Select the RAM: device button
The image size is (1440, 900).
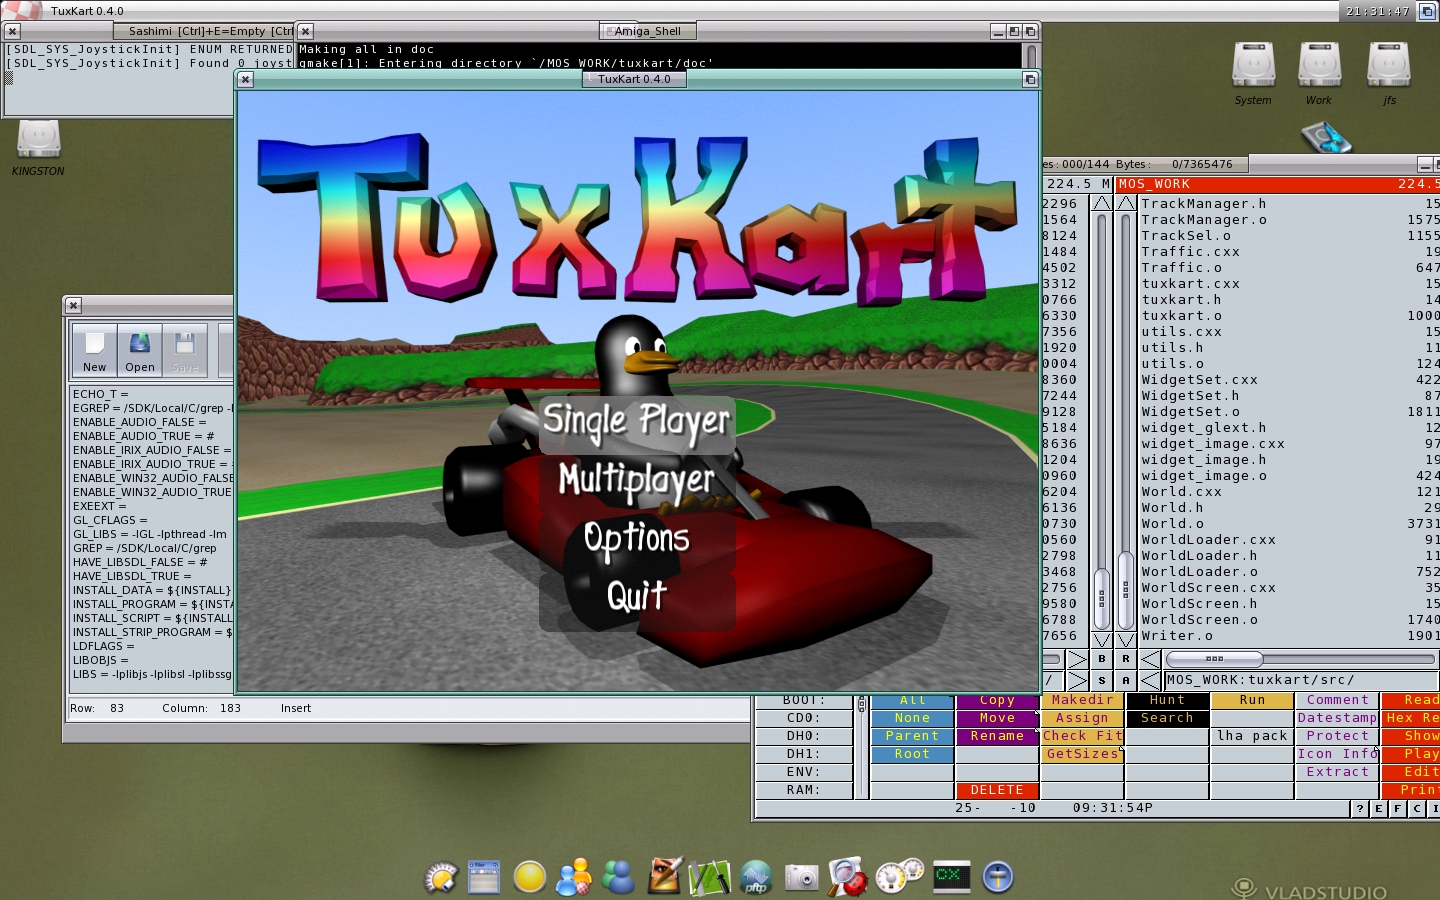(x=804, y=790)
